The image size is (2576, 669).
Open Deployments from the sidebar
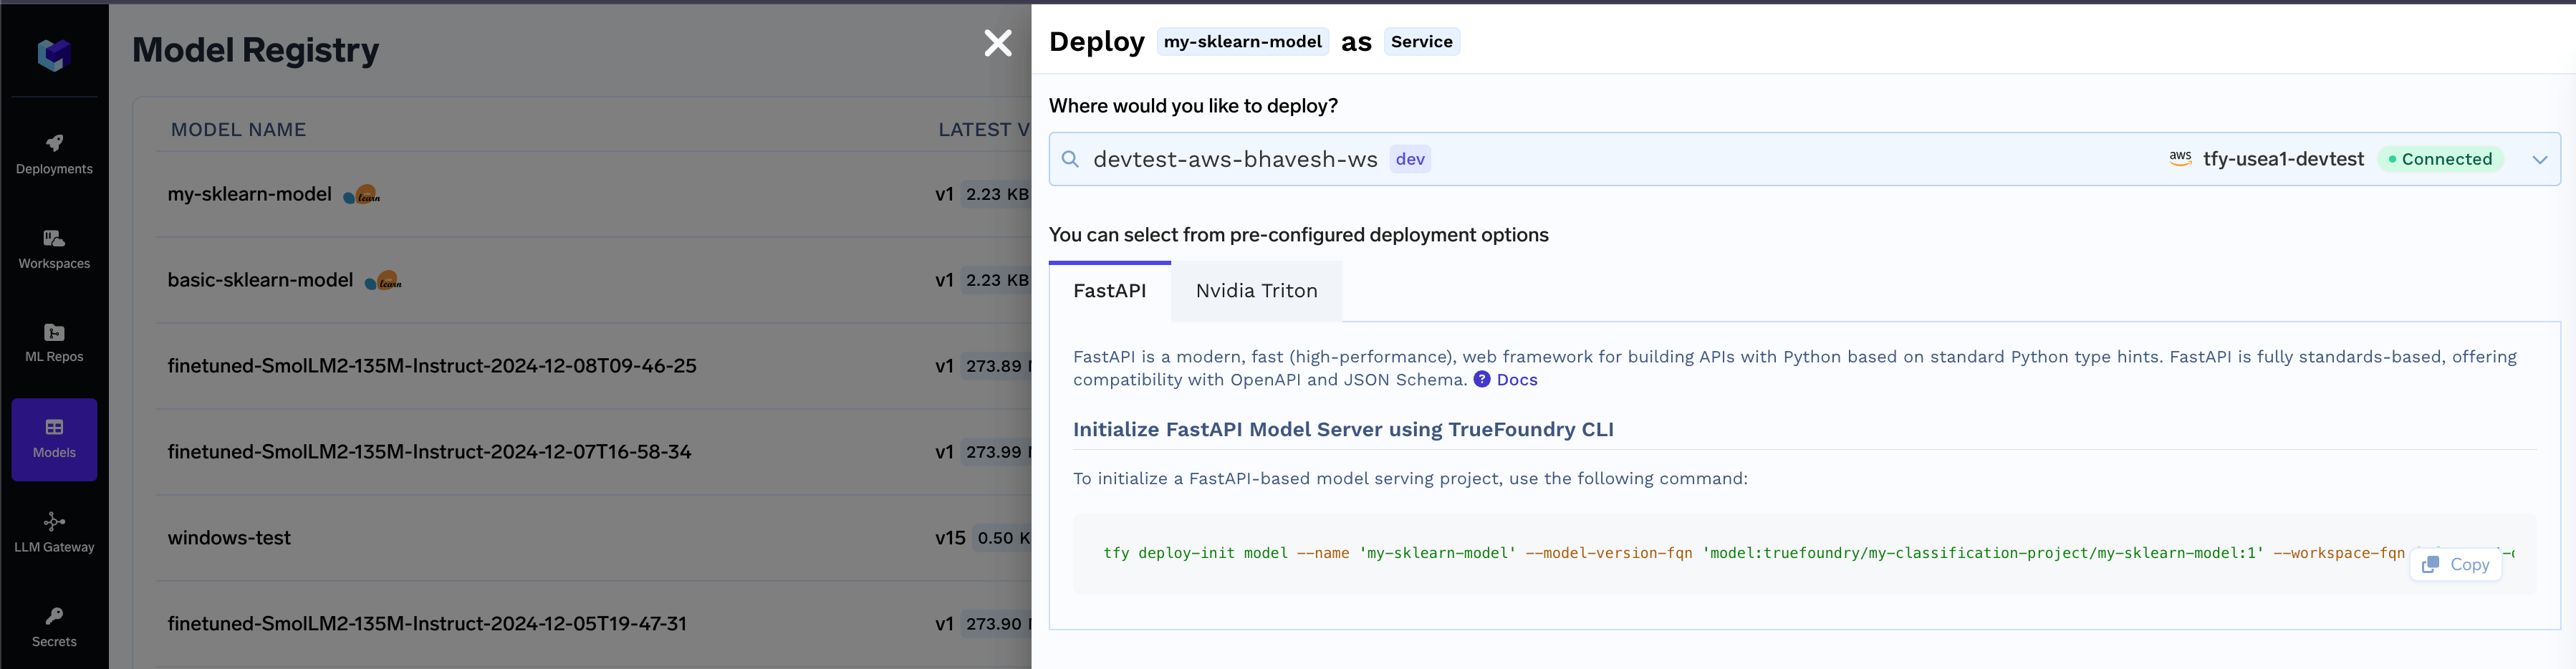tap(54, 155)
